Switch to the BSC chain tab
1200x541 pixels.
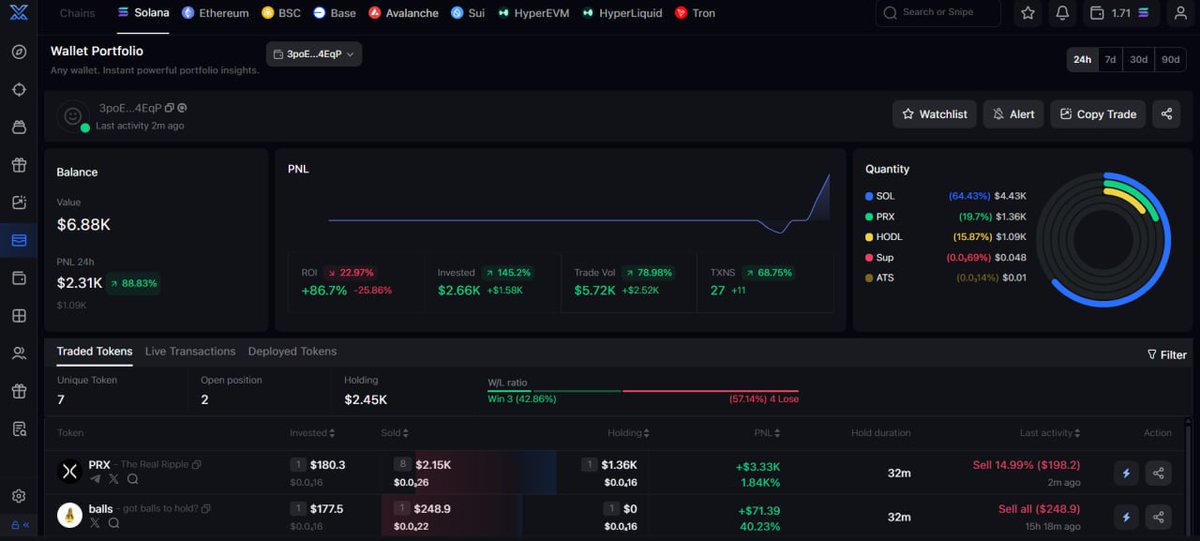pos(281,13)
